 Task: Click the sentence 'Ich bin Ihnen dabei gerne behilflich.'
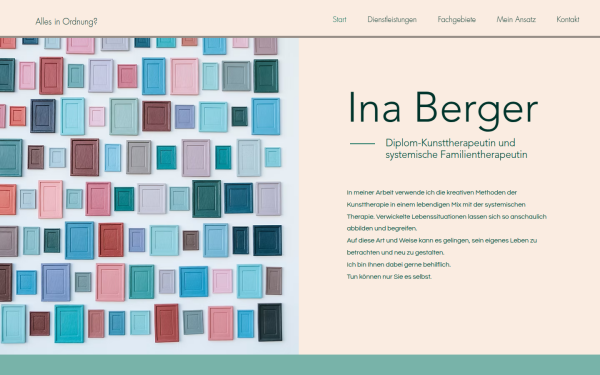point(399,264)
